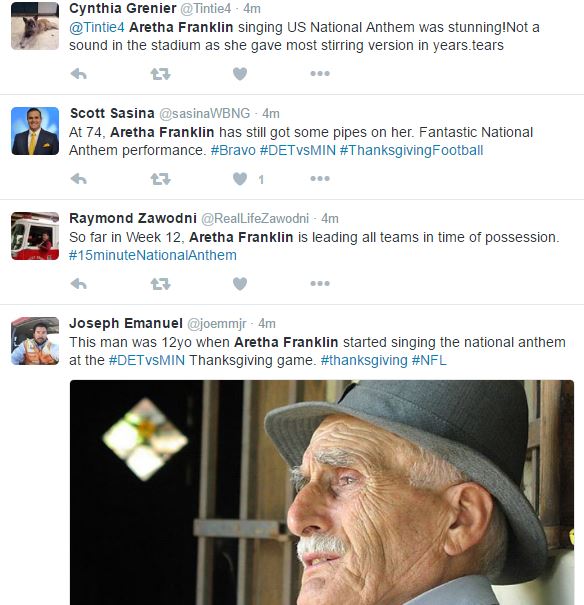
Task: Open Raymond Zawodni's fire truck avatar
Action: (35, 236)
